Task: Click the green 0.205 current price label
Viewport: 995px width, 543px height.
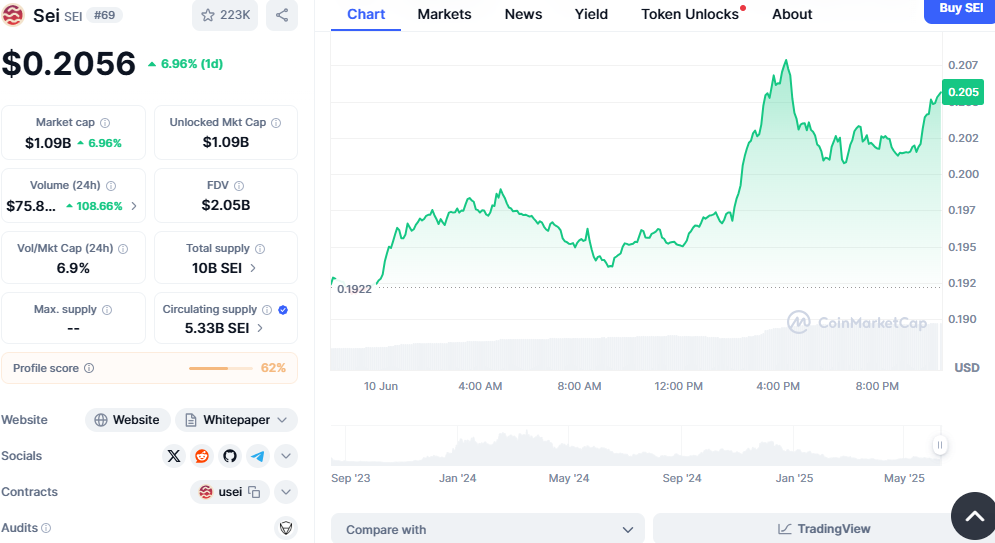Action: click(963, 93)
